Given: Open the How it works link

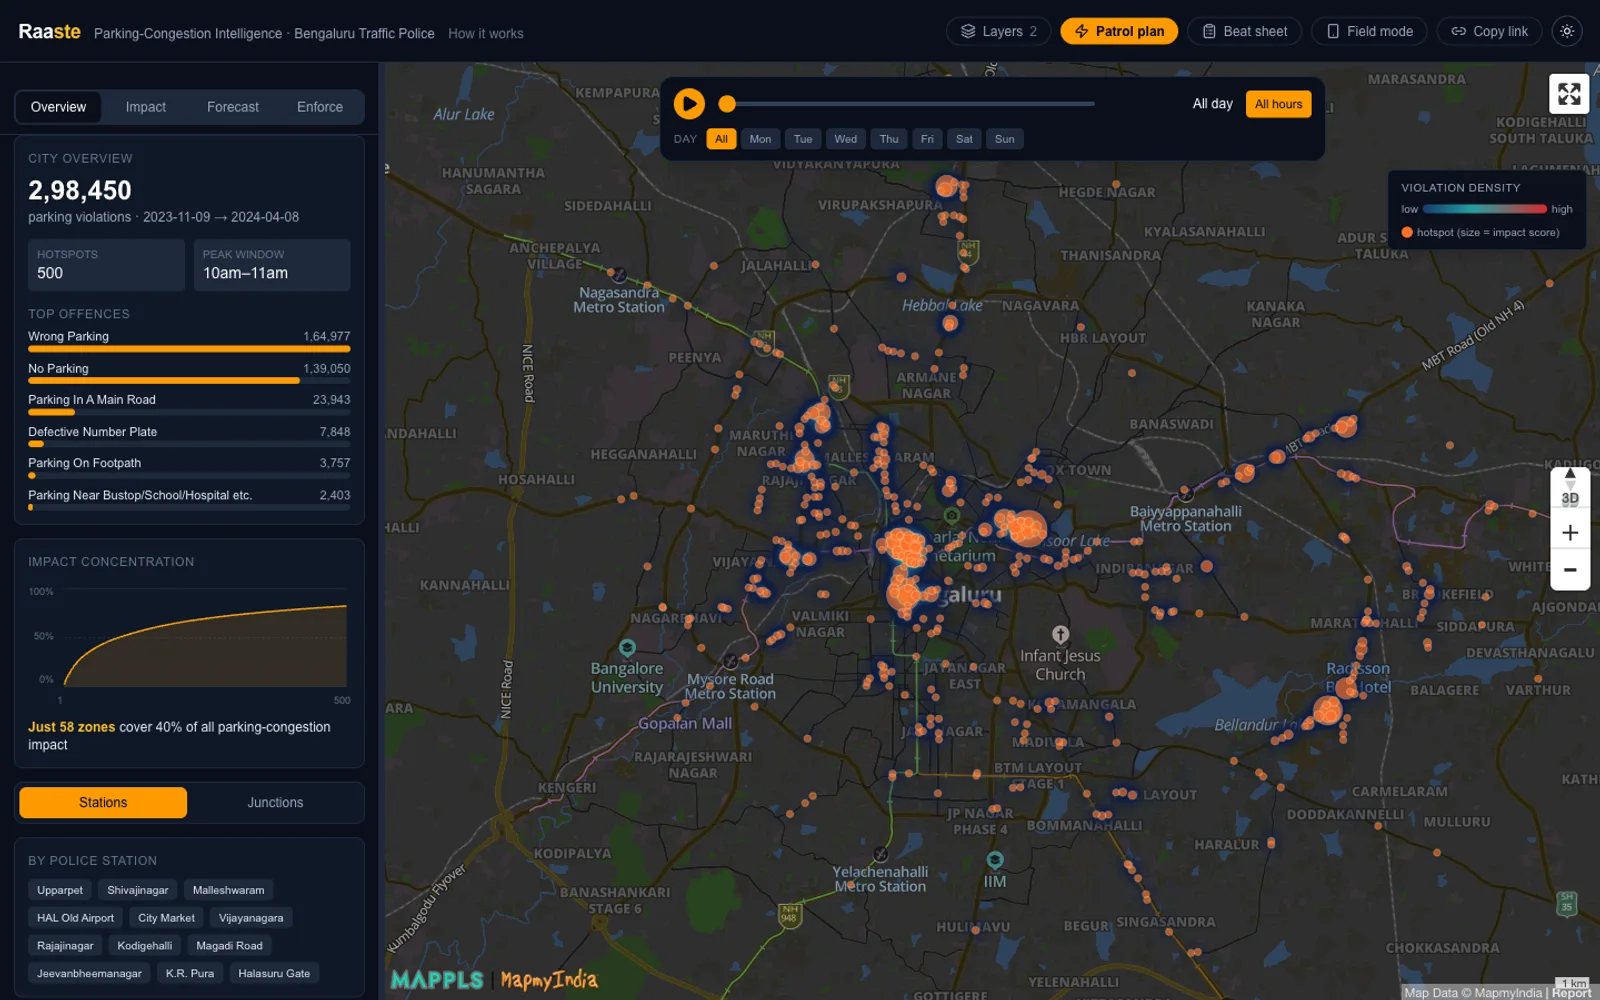Looking at the screenshot, I should coord(485,33).
